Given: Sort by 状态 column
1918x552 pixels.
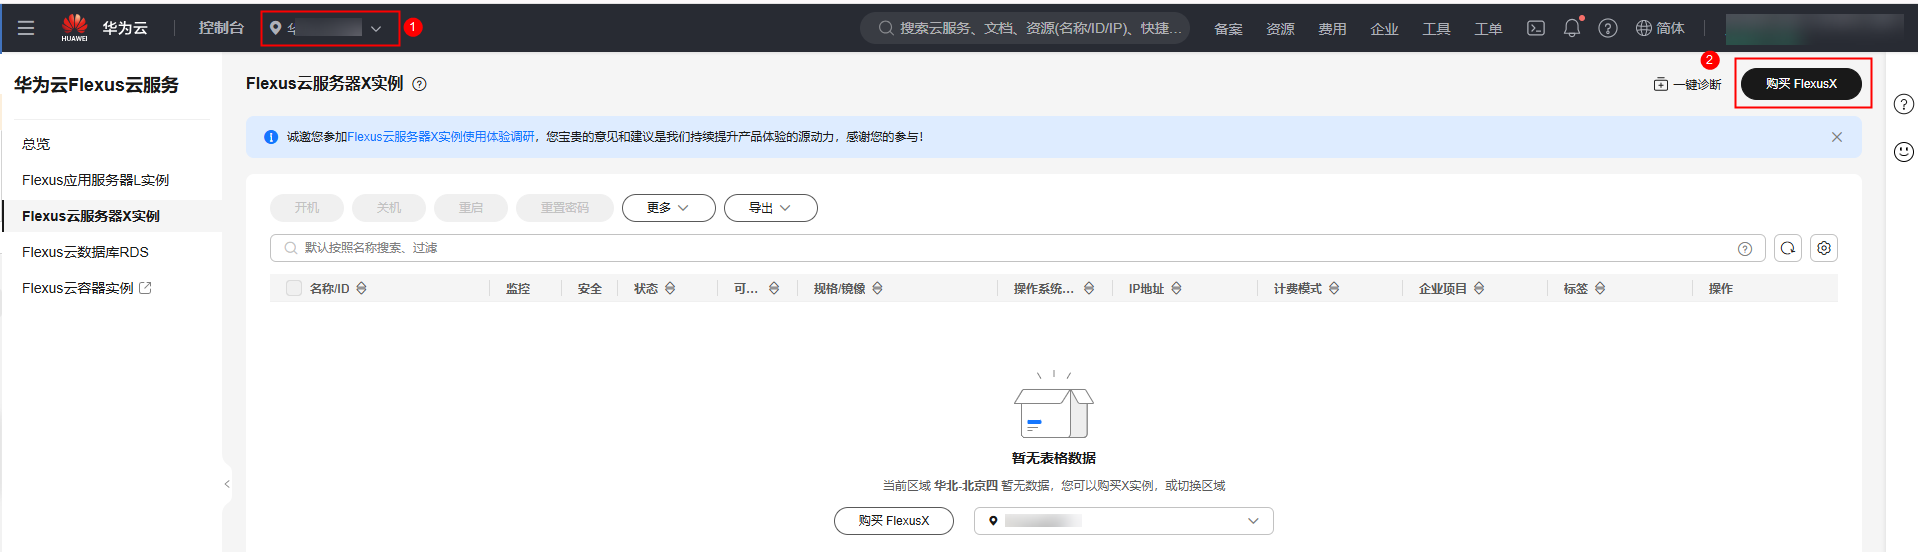Looking at the screenshot, I should click(670, 288).
